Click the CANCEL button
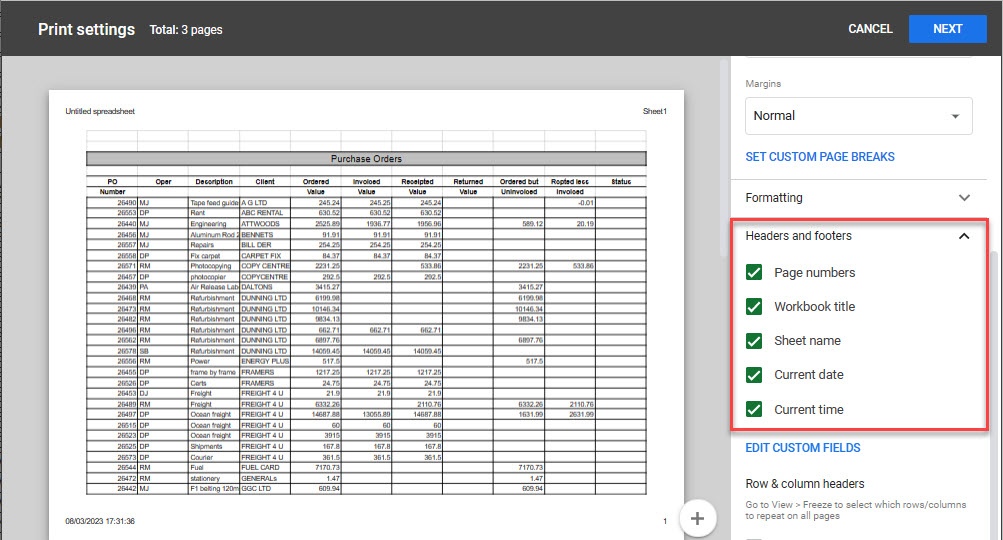 (x=870, y=29)
